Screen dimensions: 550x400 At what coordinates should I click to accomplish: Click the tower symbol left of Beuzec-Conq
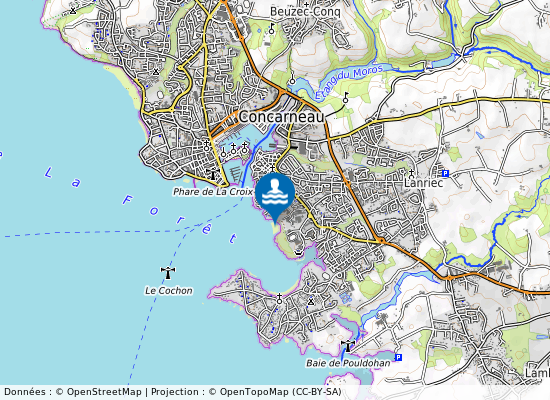271,29
